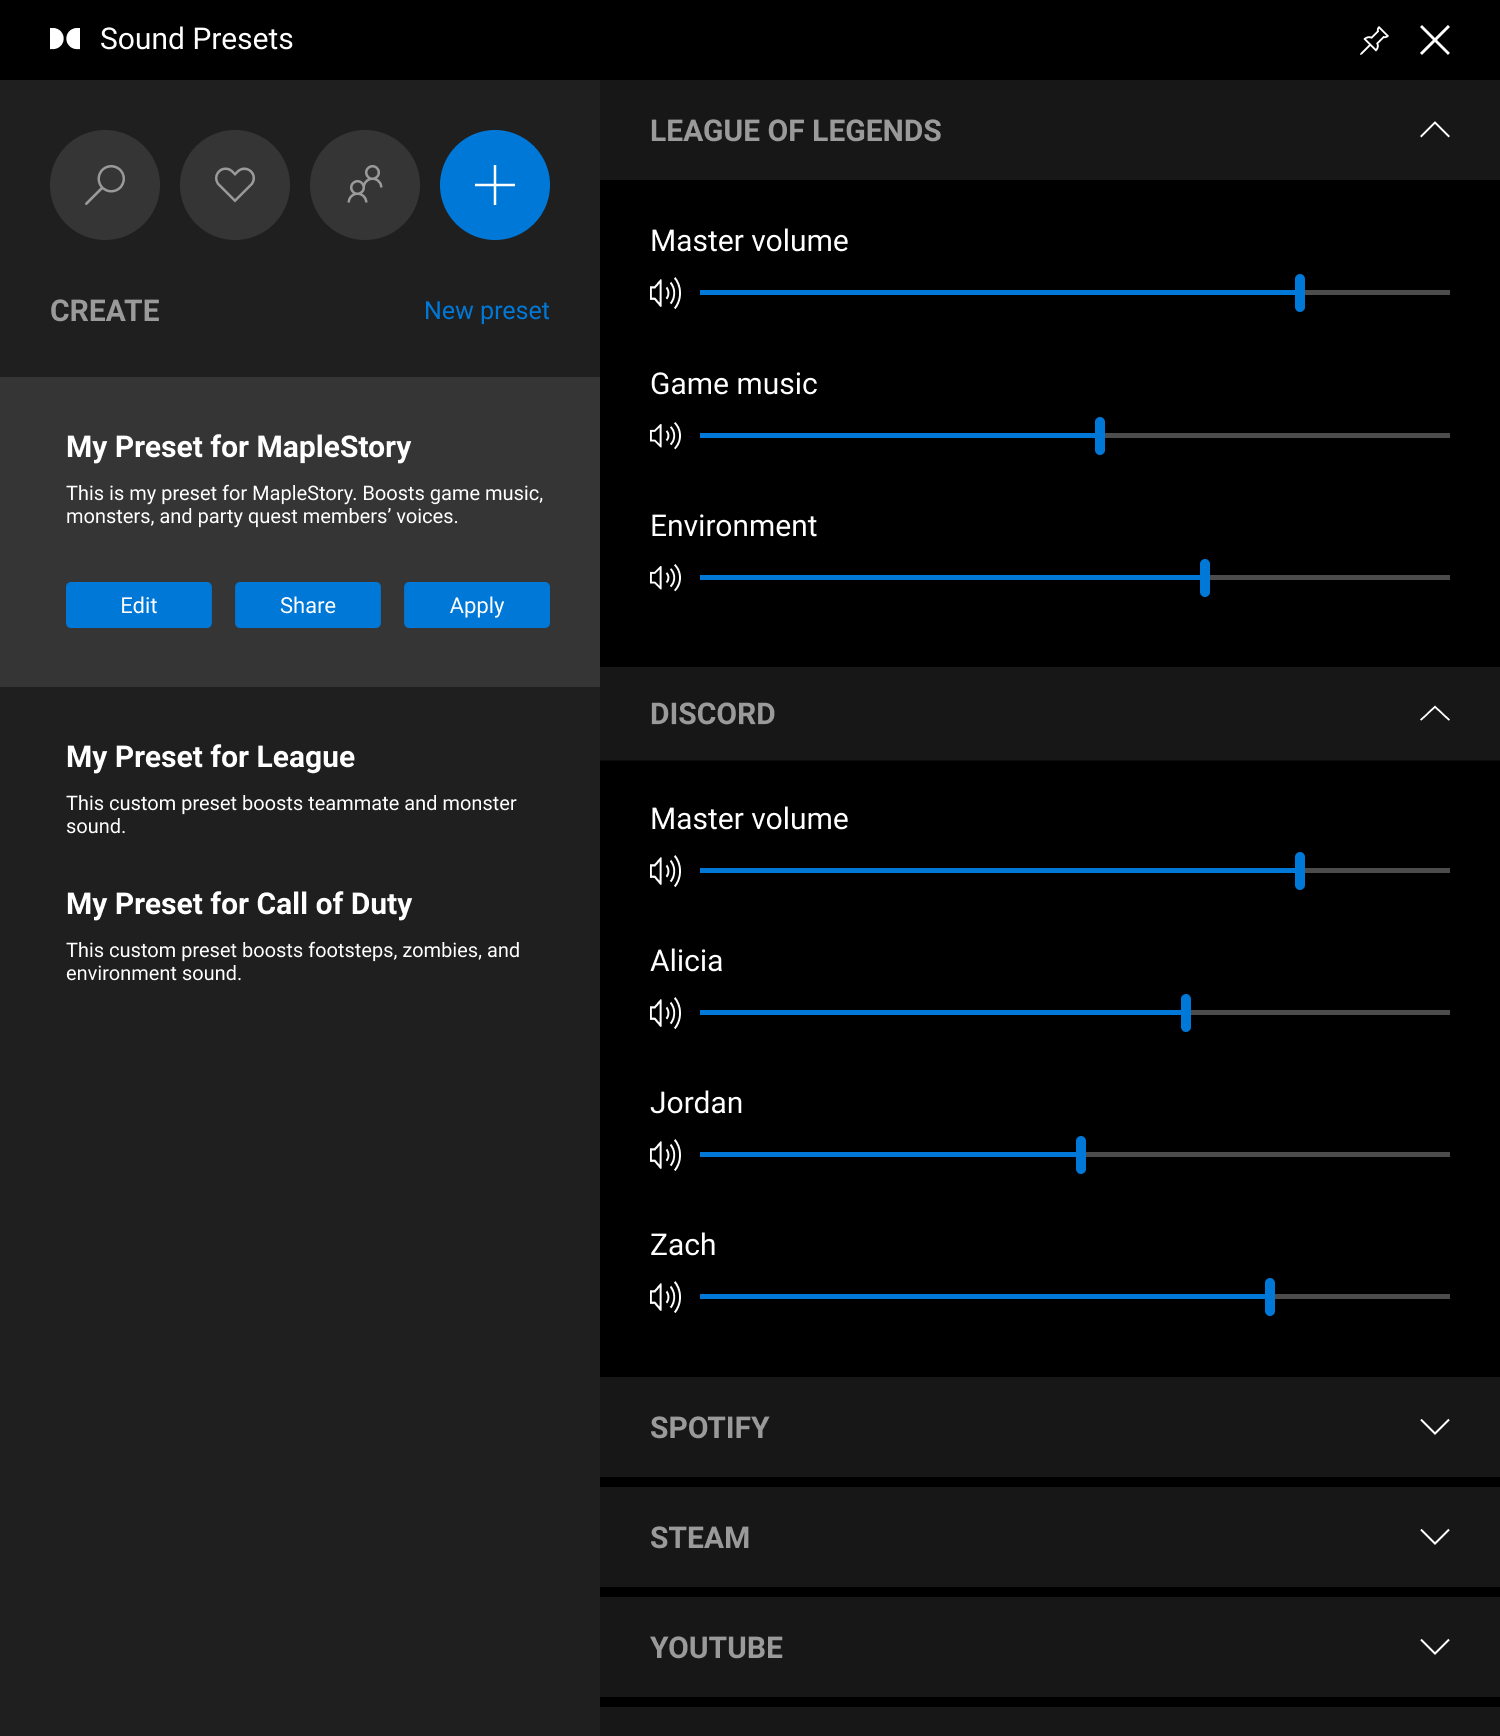Image resolution: width=1500 pixels, height=1736 pixels.
Task: Click the Sound Presets title text
Action: tap(197, 39)
